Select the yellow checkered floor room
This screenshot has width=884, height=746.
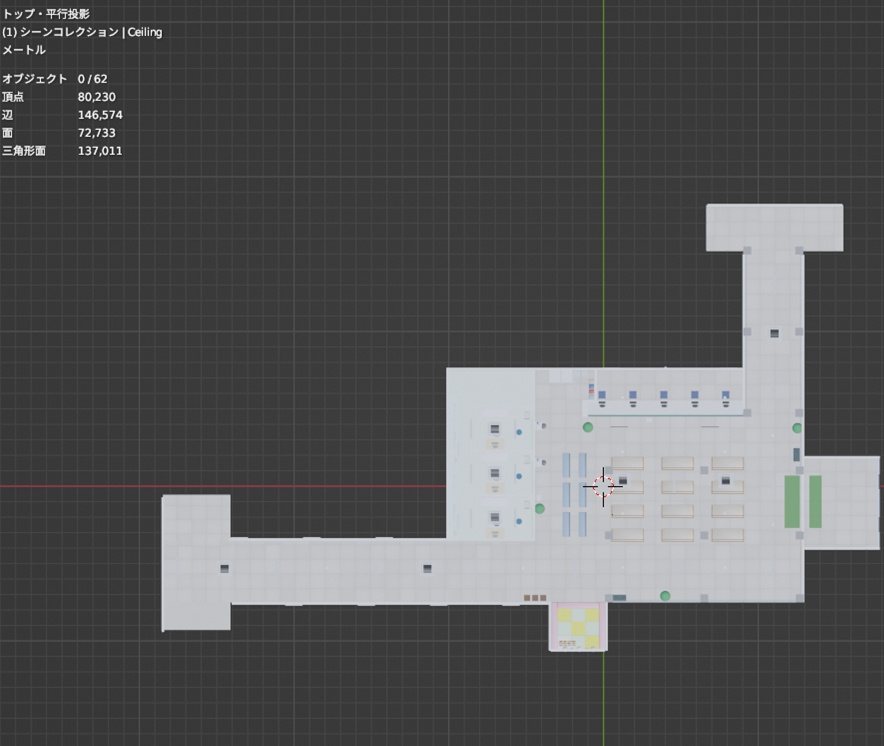point(578,626)
